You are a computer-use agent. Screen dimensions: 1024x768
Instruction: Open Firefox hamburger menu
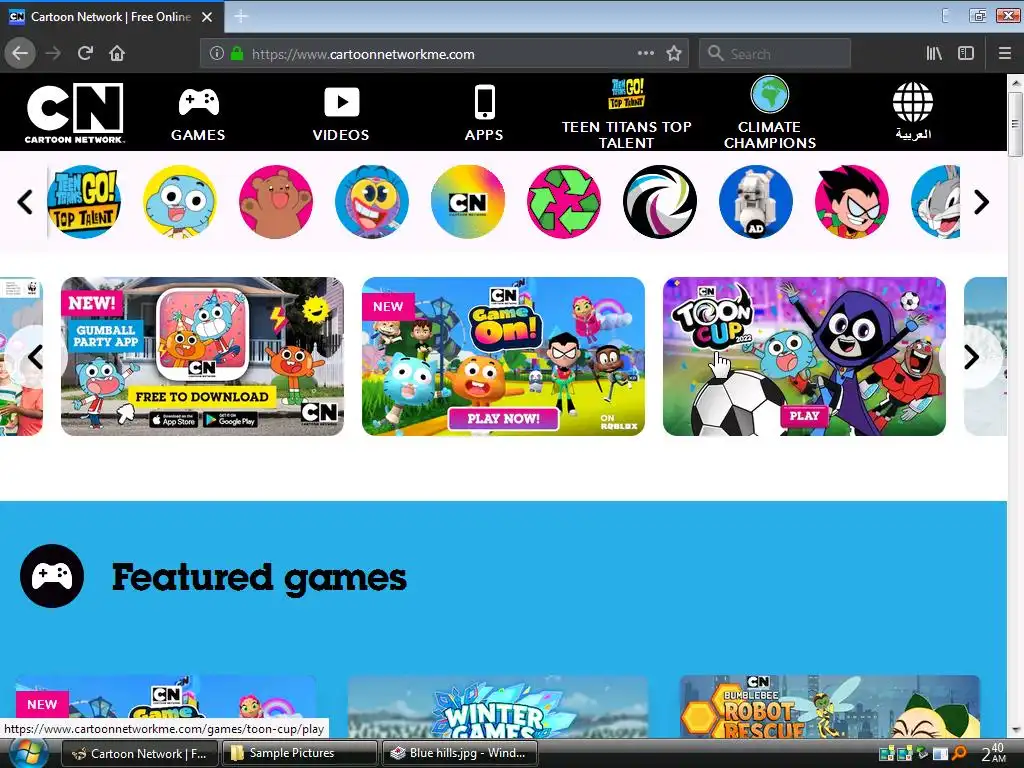pos(1005,54)
